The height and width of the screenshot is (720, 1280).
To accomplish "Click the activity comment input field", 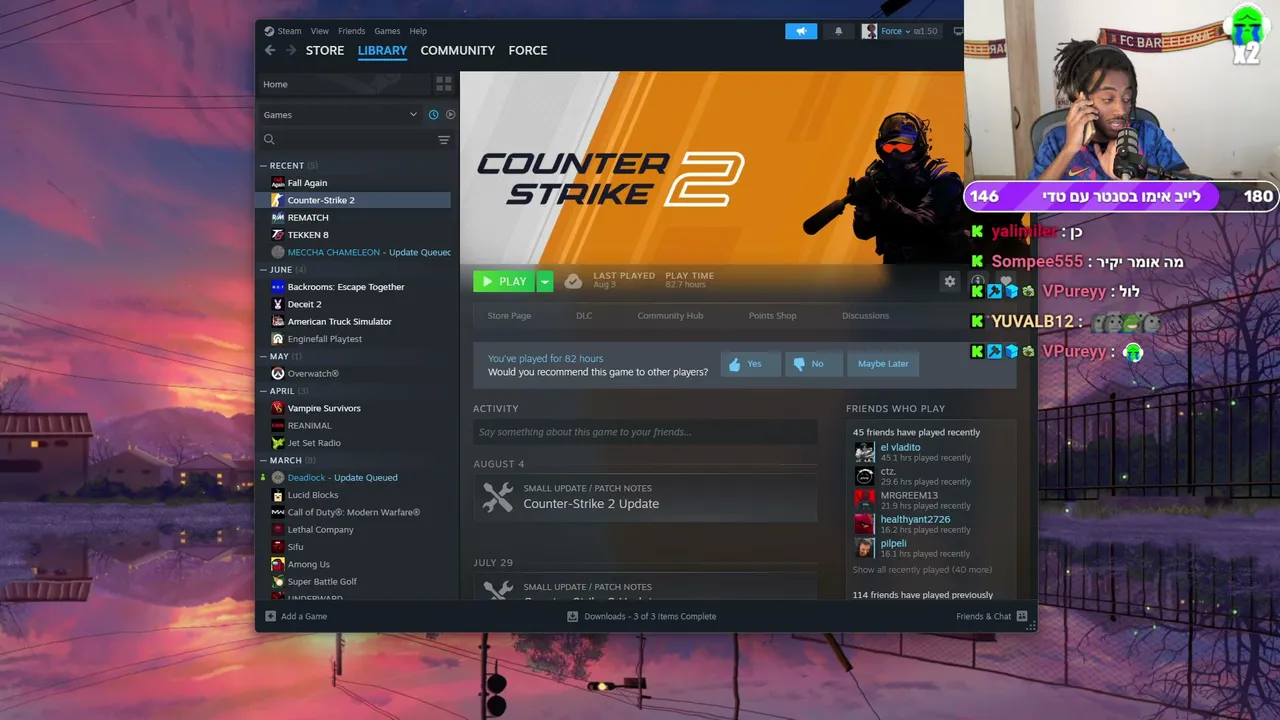I will [645, 432].
